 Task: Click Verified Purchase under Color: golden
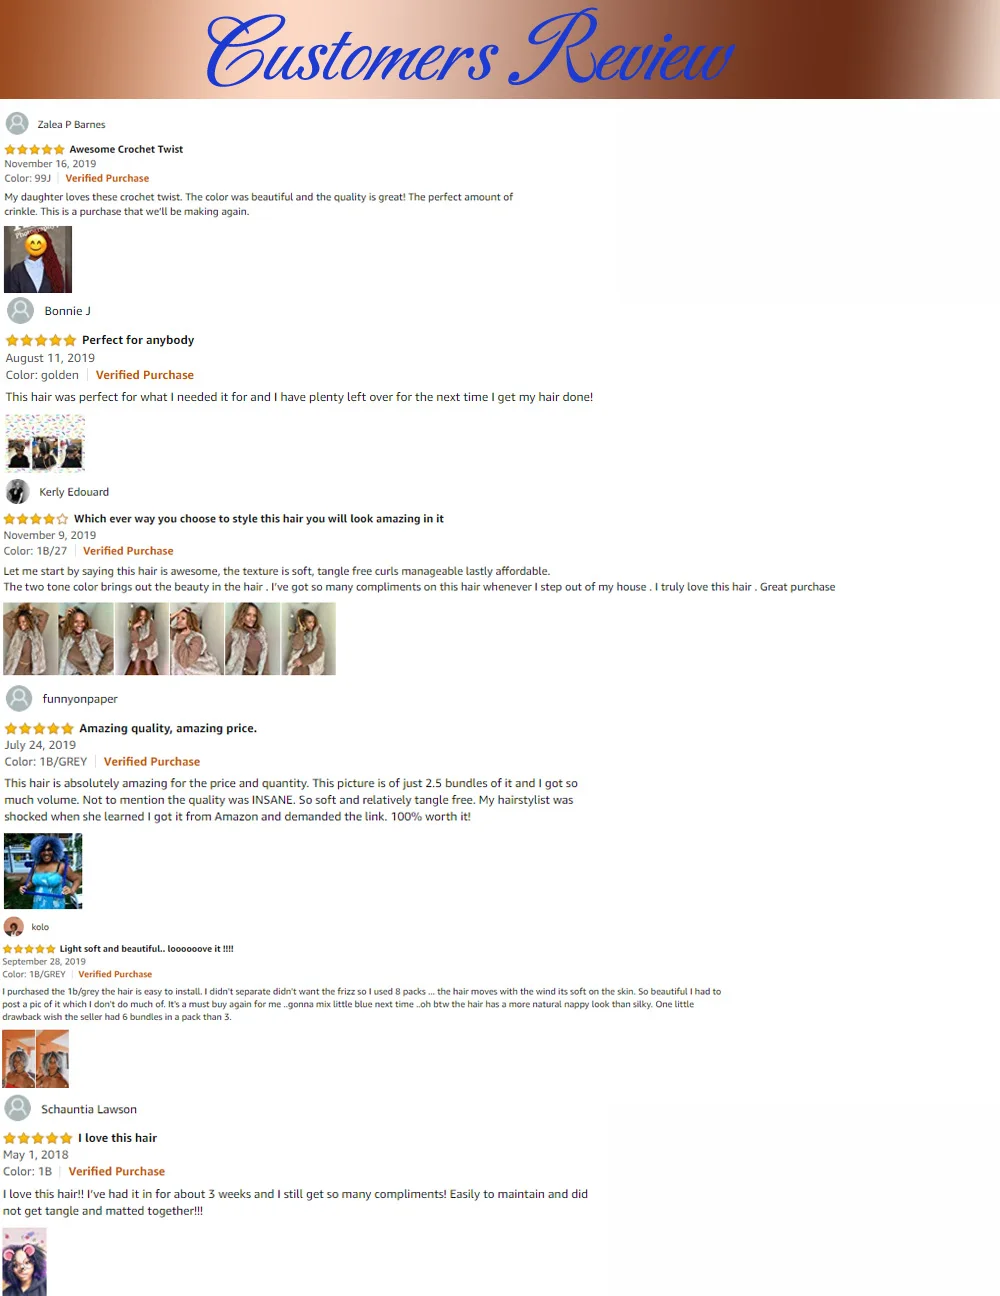click(x=145, y=375)
